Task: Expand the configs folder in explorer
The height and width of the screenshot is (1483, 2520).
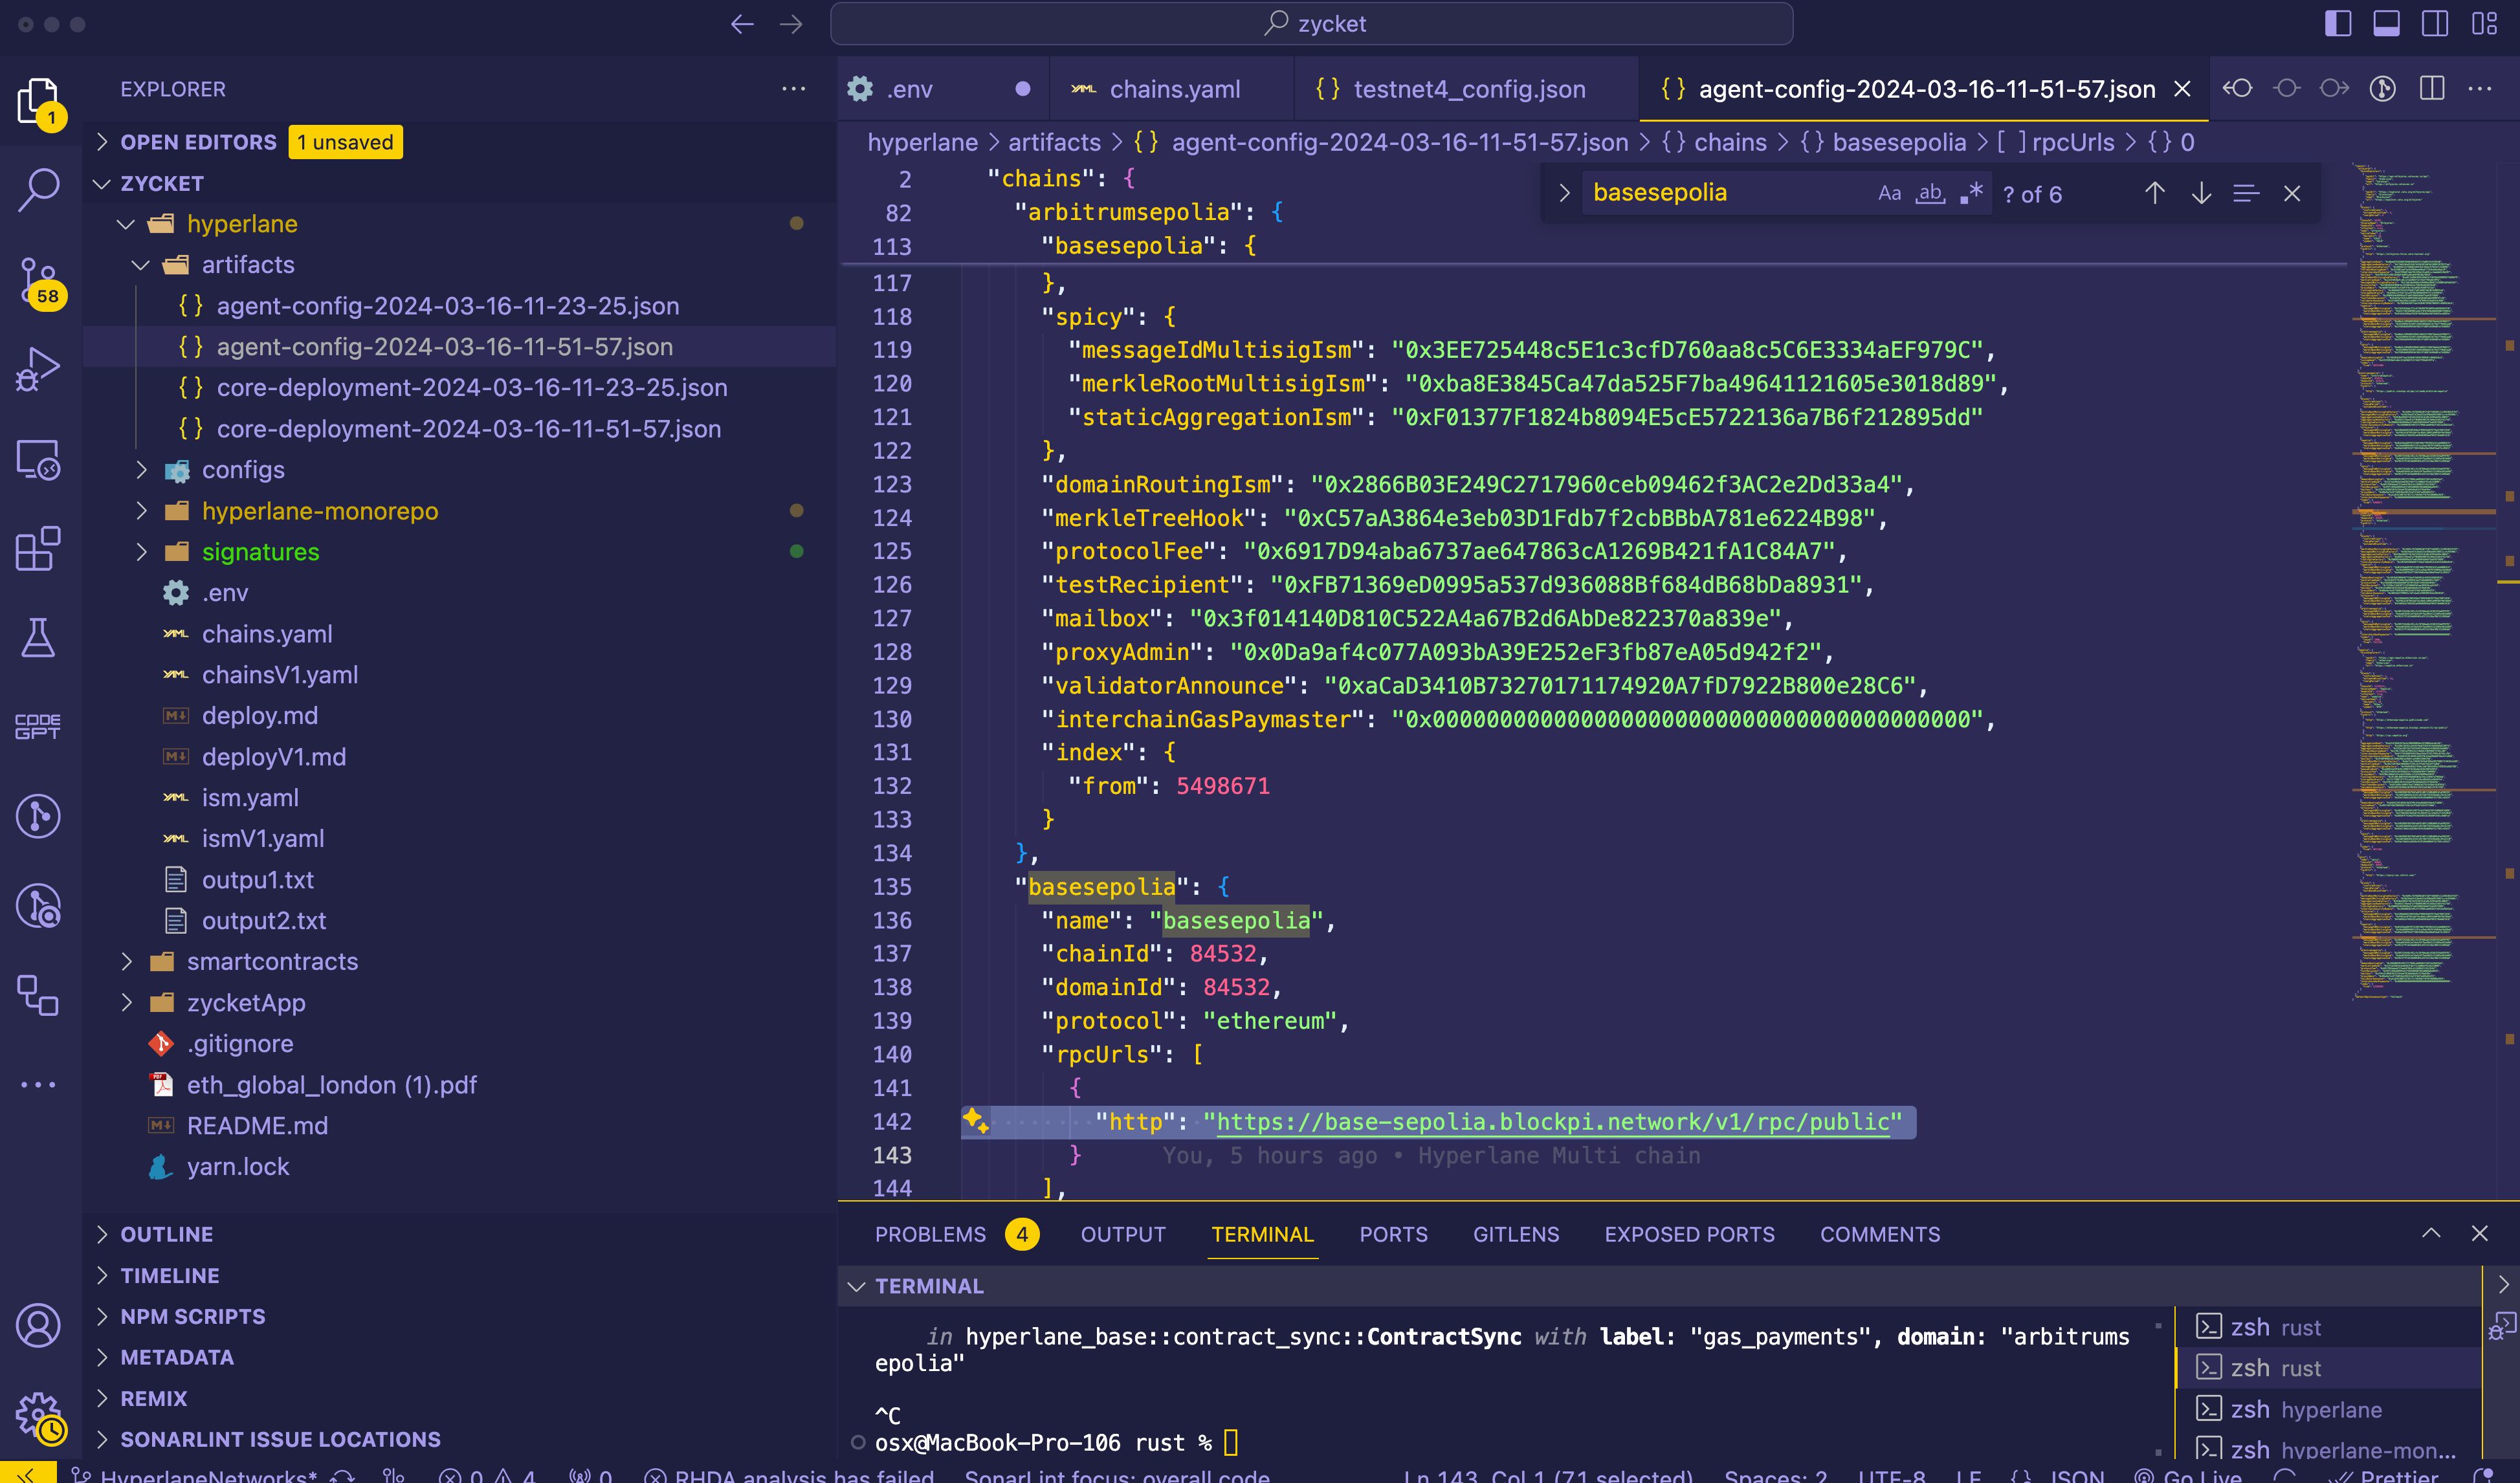Action: coord(244,468)
